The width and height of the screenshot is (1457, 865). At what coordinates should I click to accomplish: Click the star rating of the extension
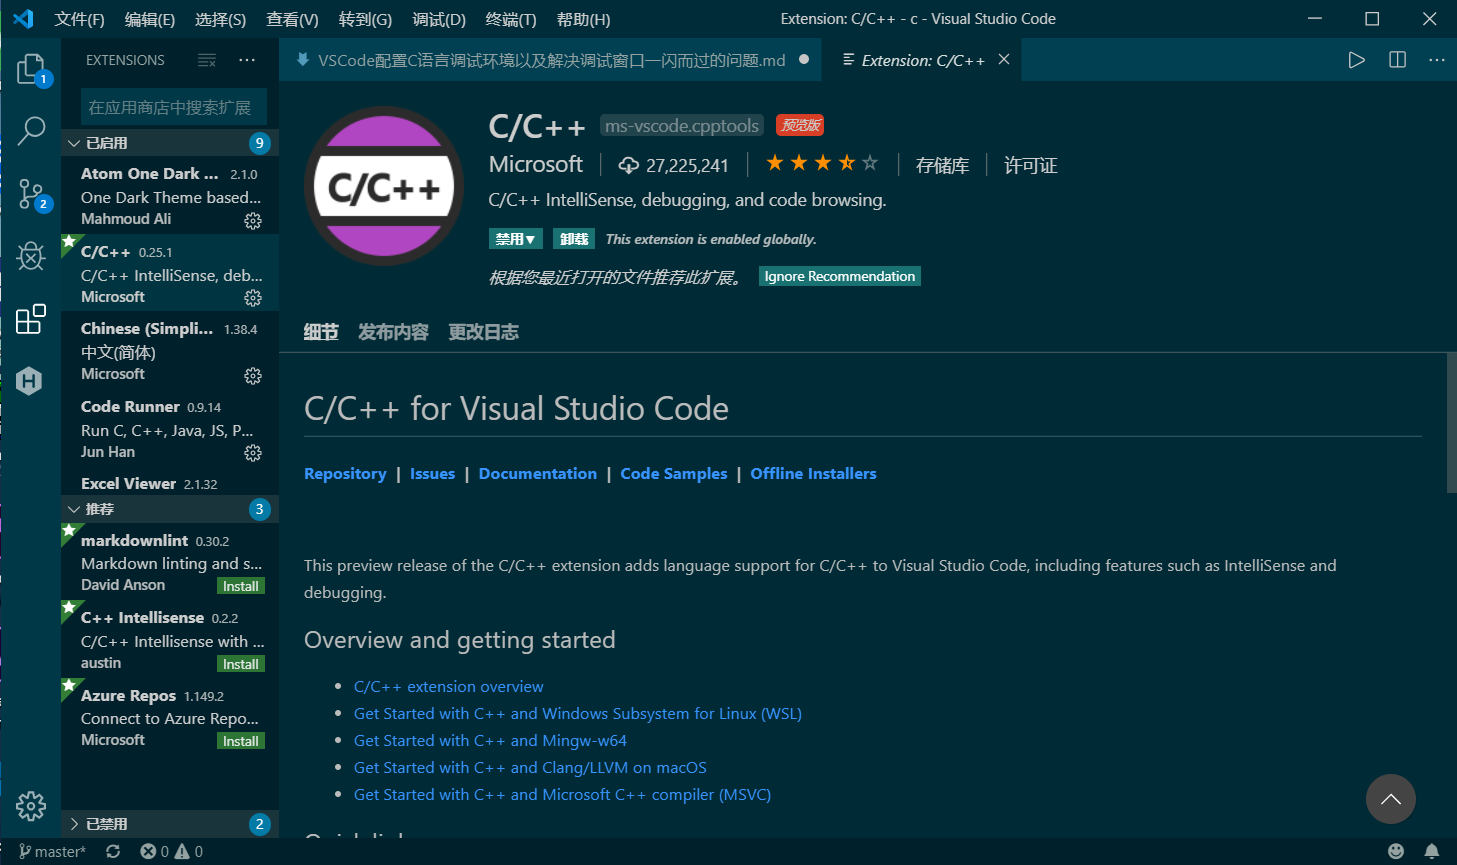coord(822,163)
